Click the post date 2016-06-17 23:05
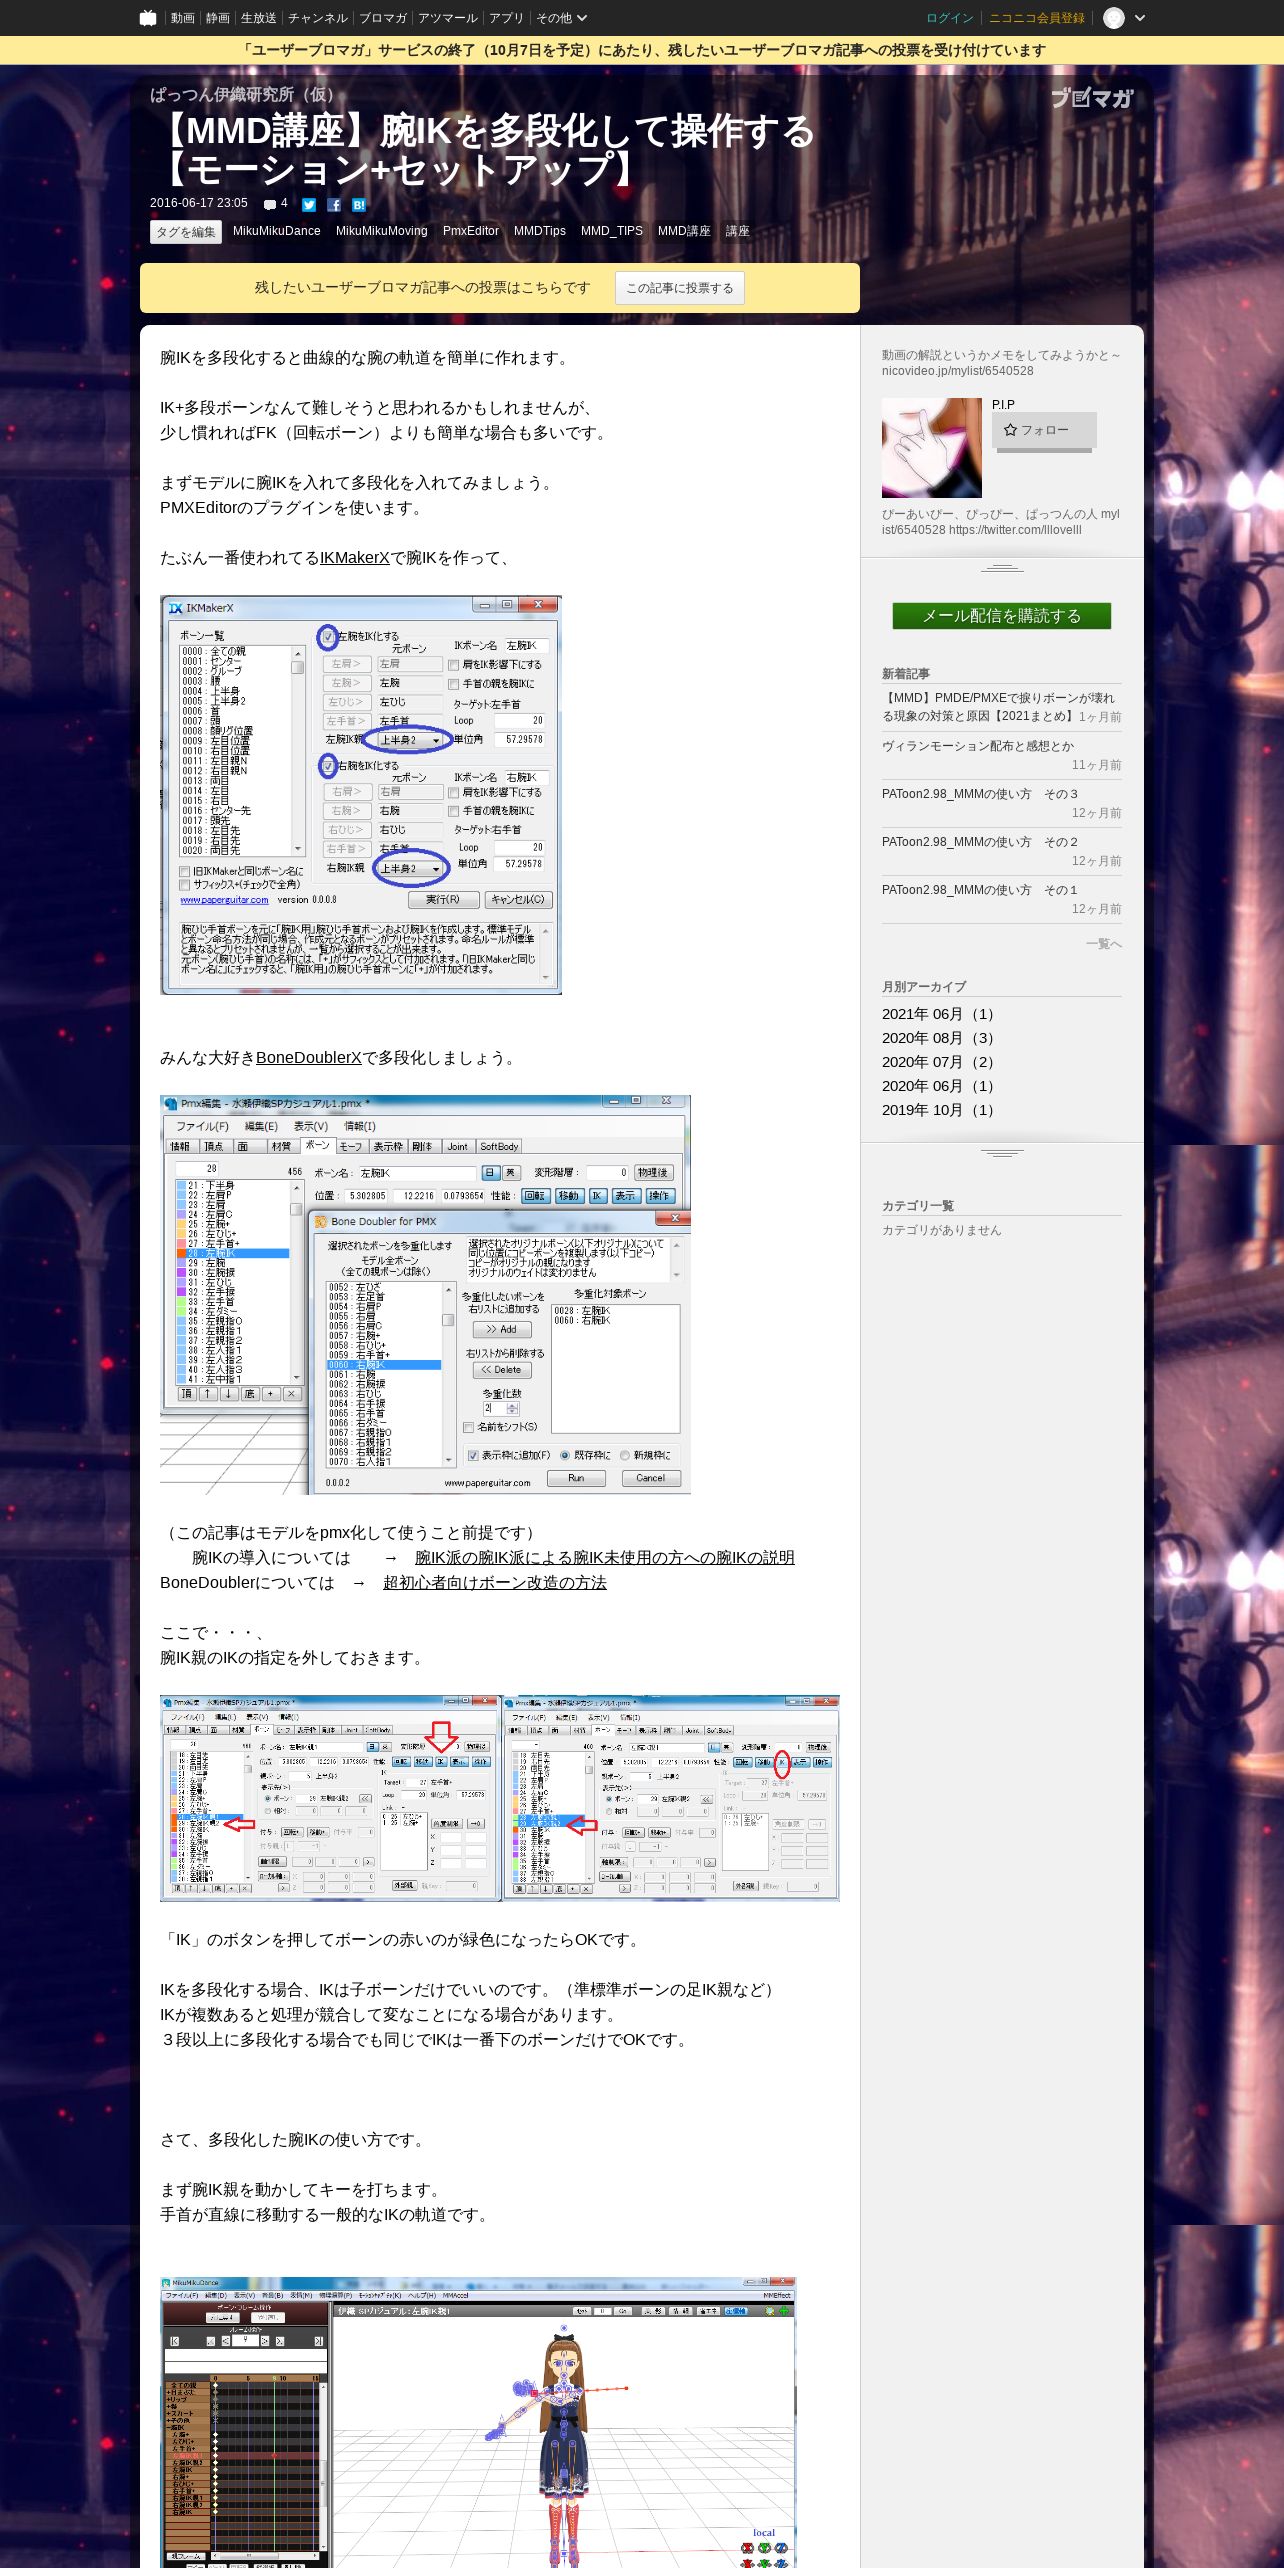1284x2568 pixels. click(199, 203)
